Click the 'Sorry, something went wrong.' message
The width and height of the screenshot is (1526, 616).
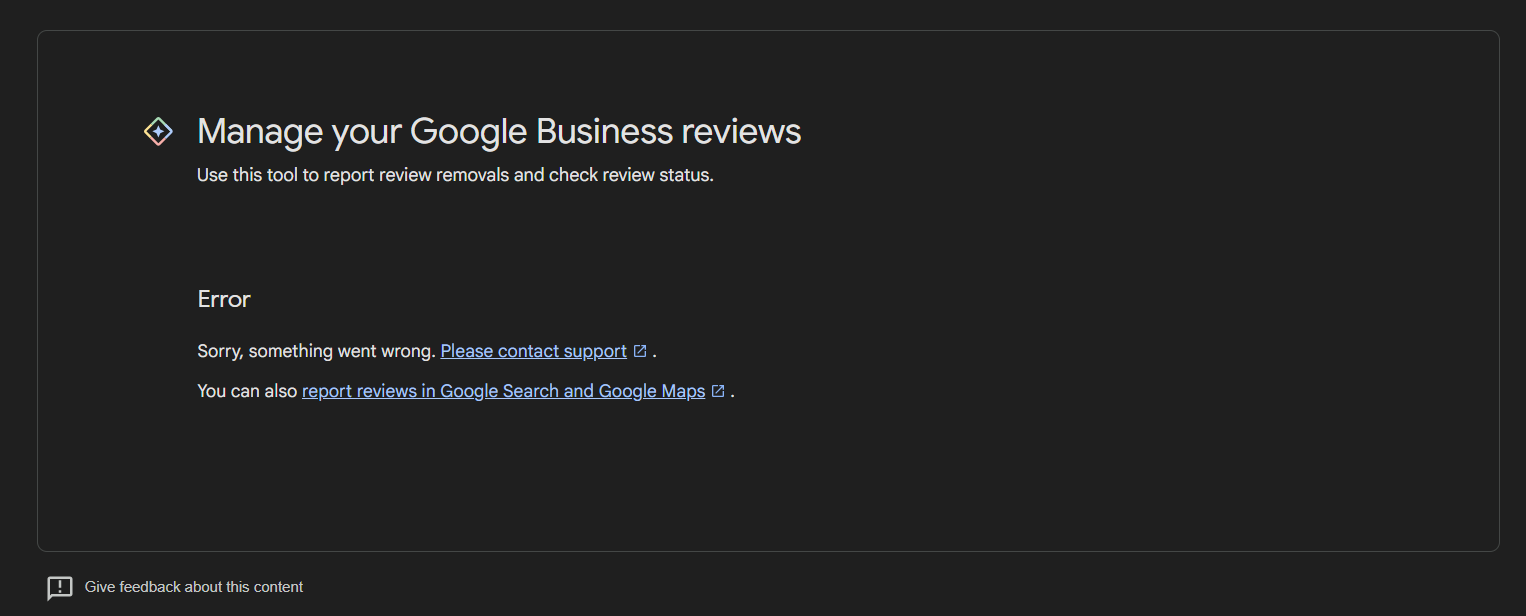point(316,351)
